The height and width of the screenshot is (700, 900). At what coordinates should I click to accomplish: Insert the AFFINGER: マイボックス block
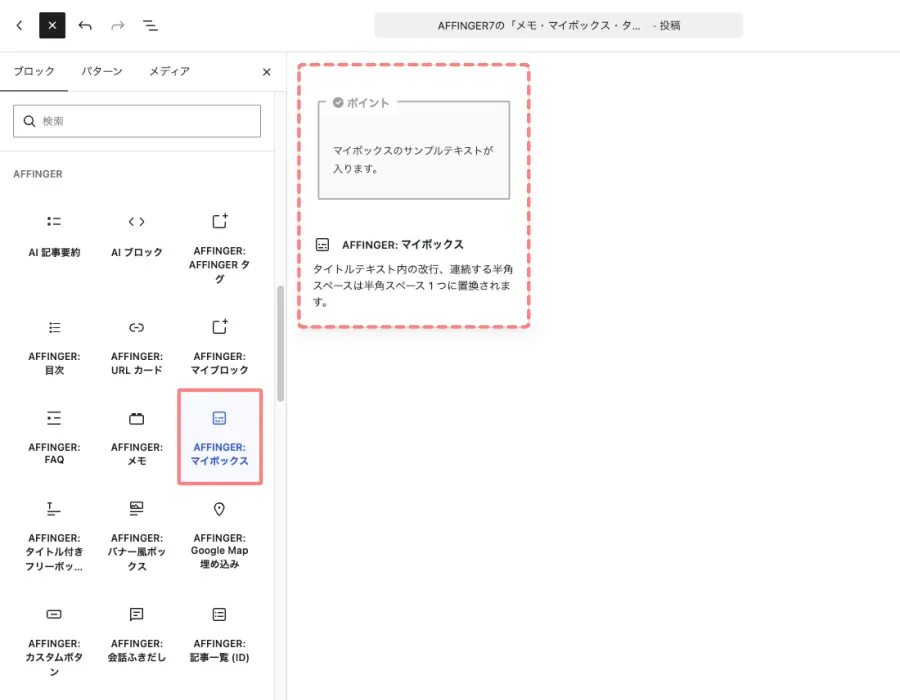[x=219, y=437]
